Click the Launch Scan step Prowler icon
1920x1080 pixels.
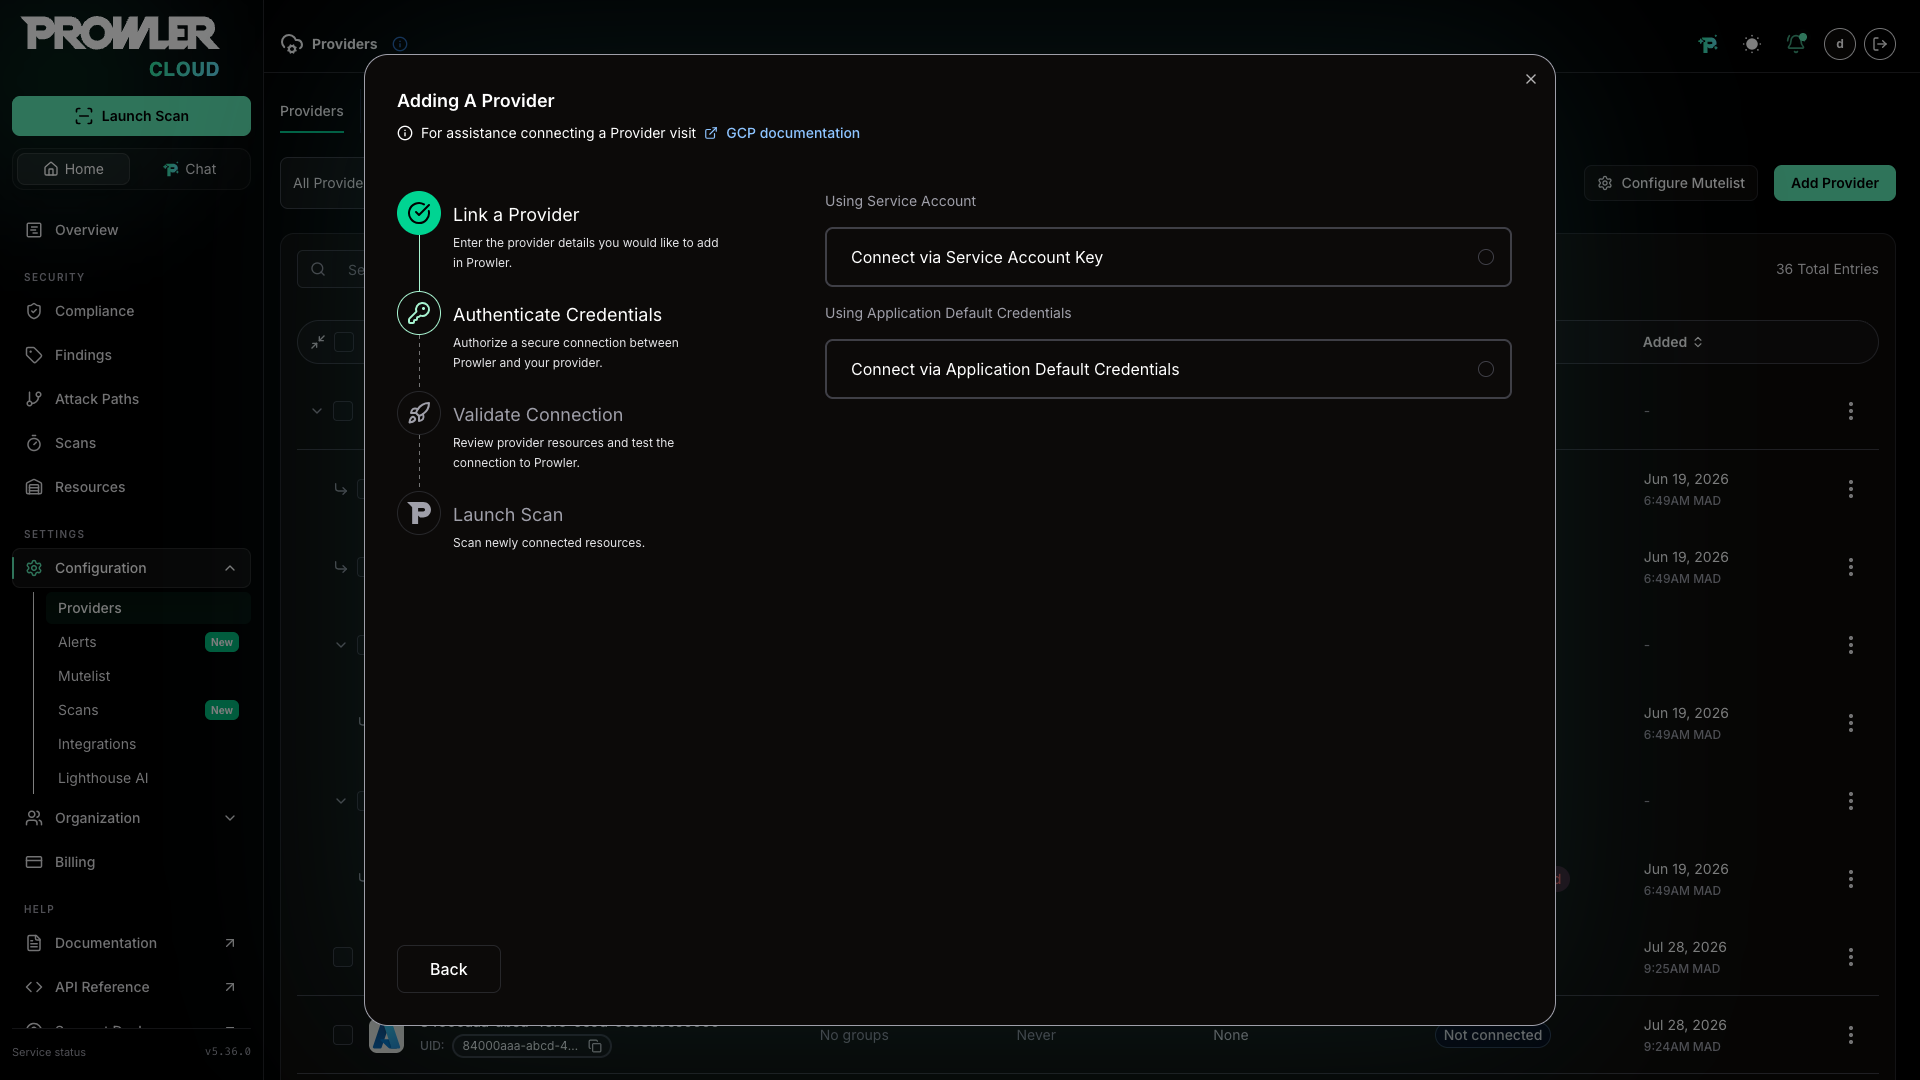[419, 513]
